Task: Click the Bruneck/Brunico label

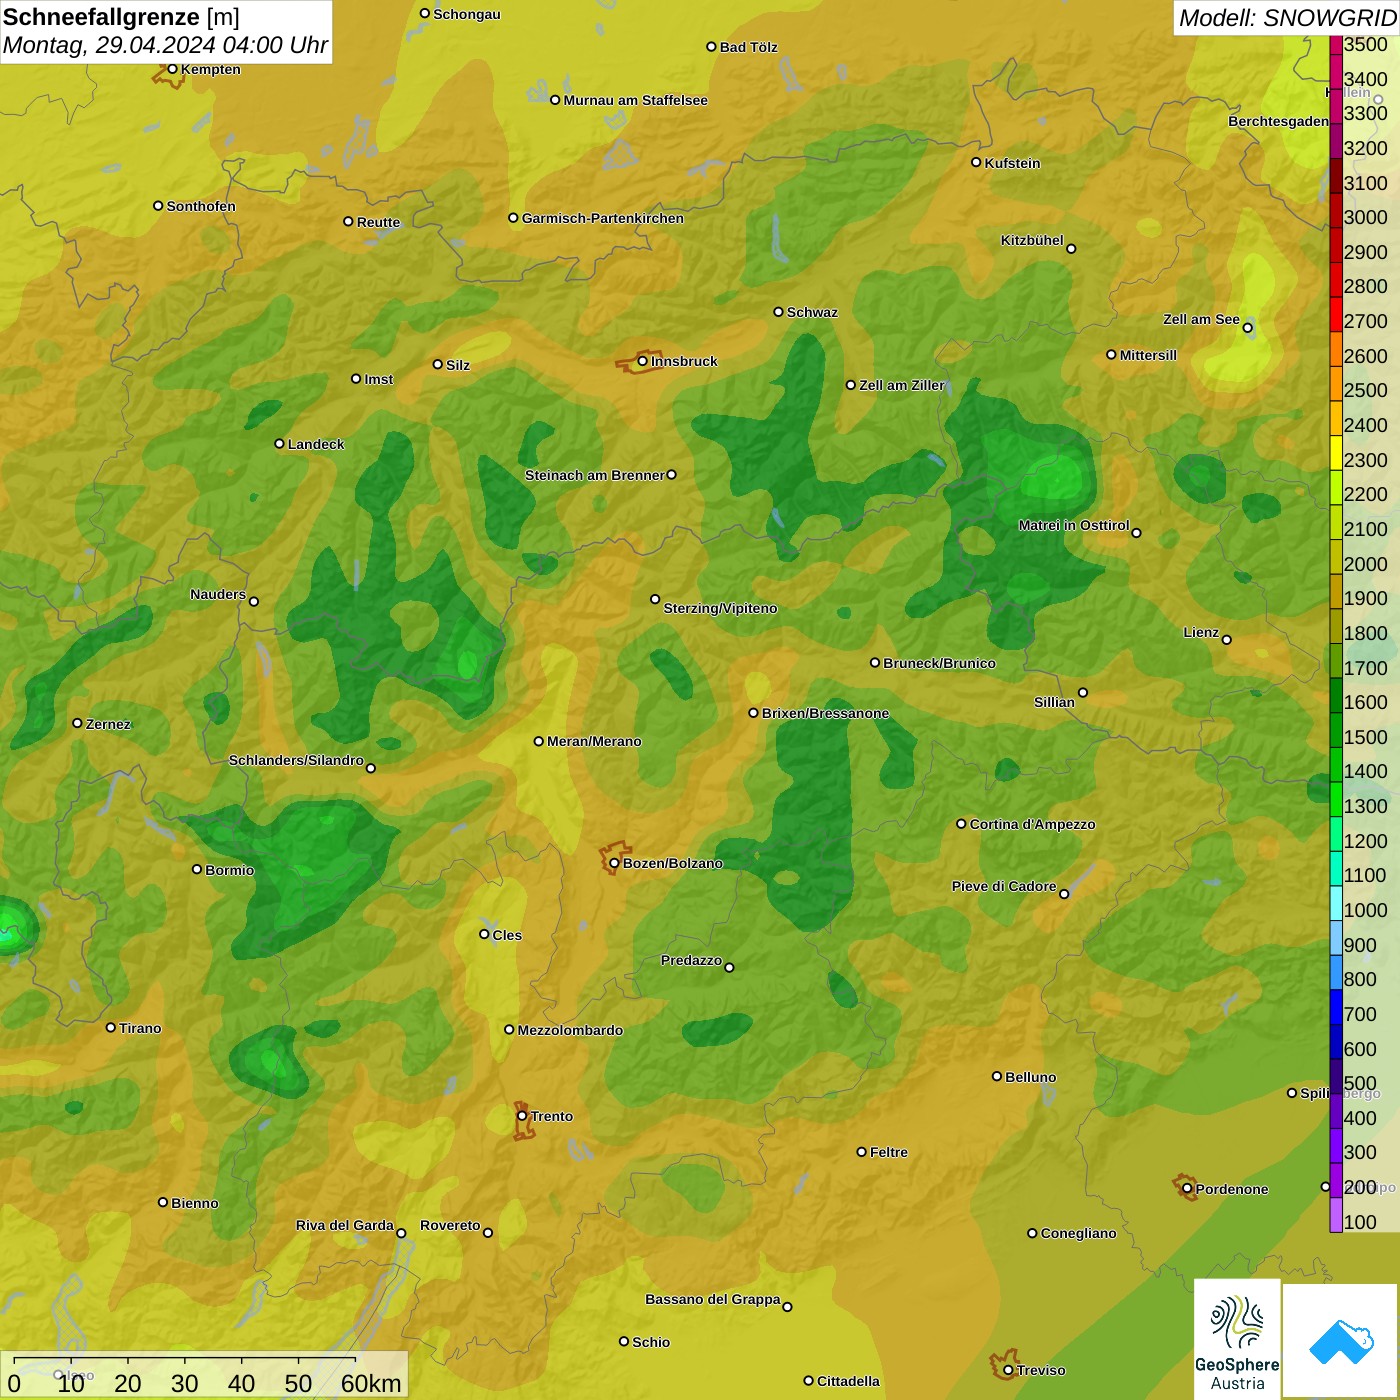Action: pos(939,663)
